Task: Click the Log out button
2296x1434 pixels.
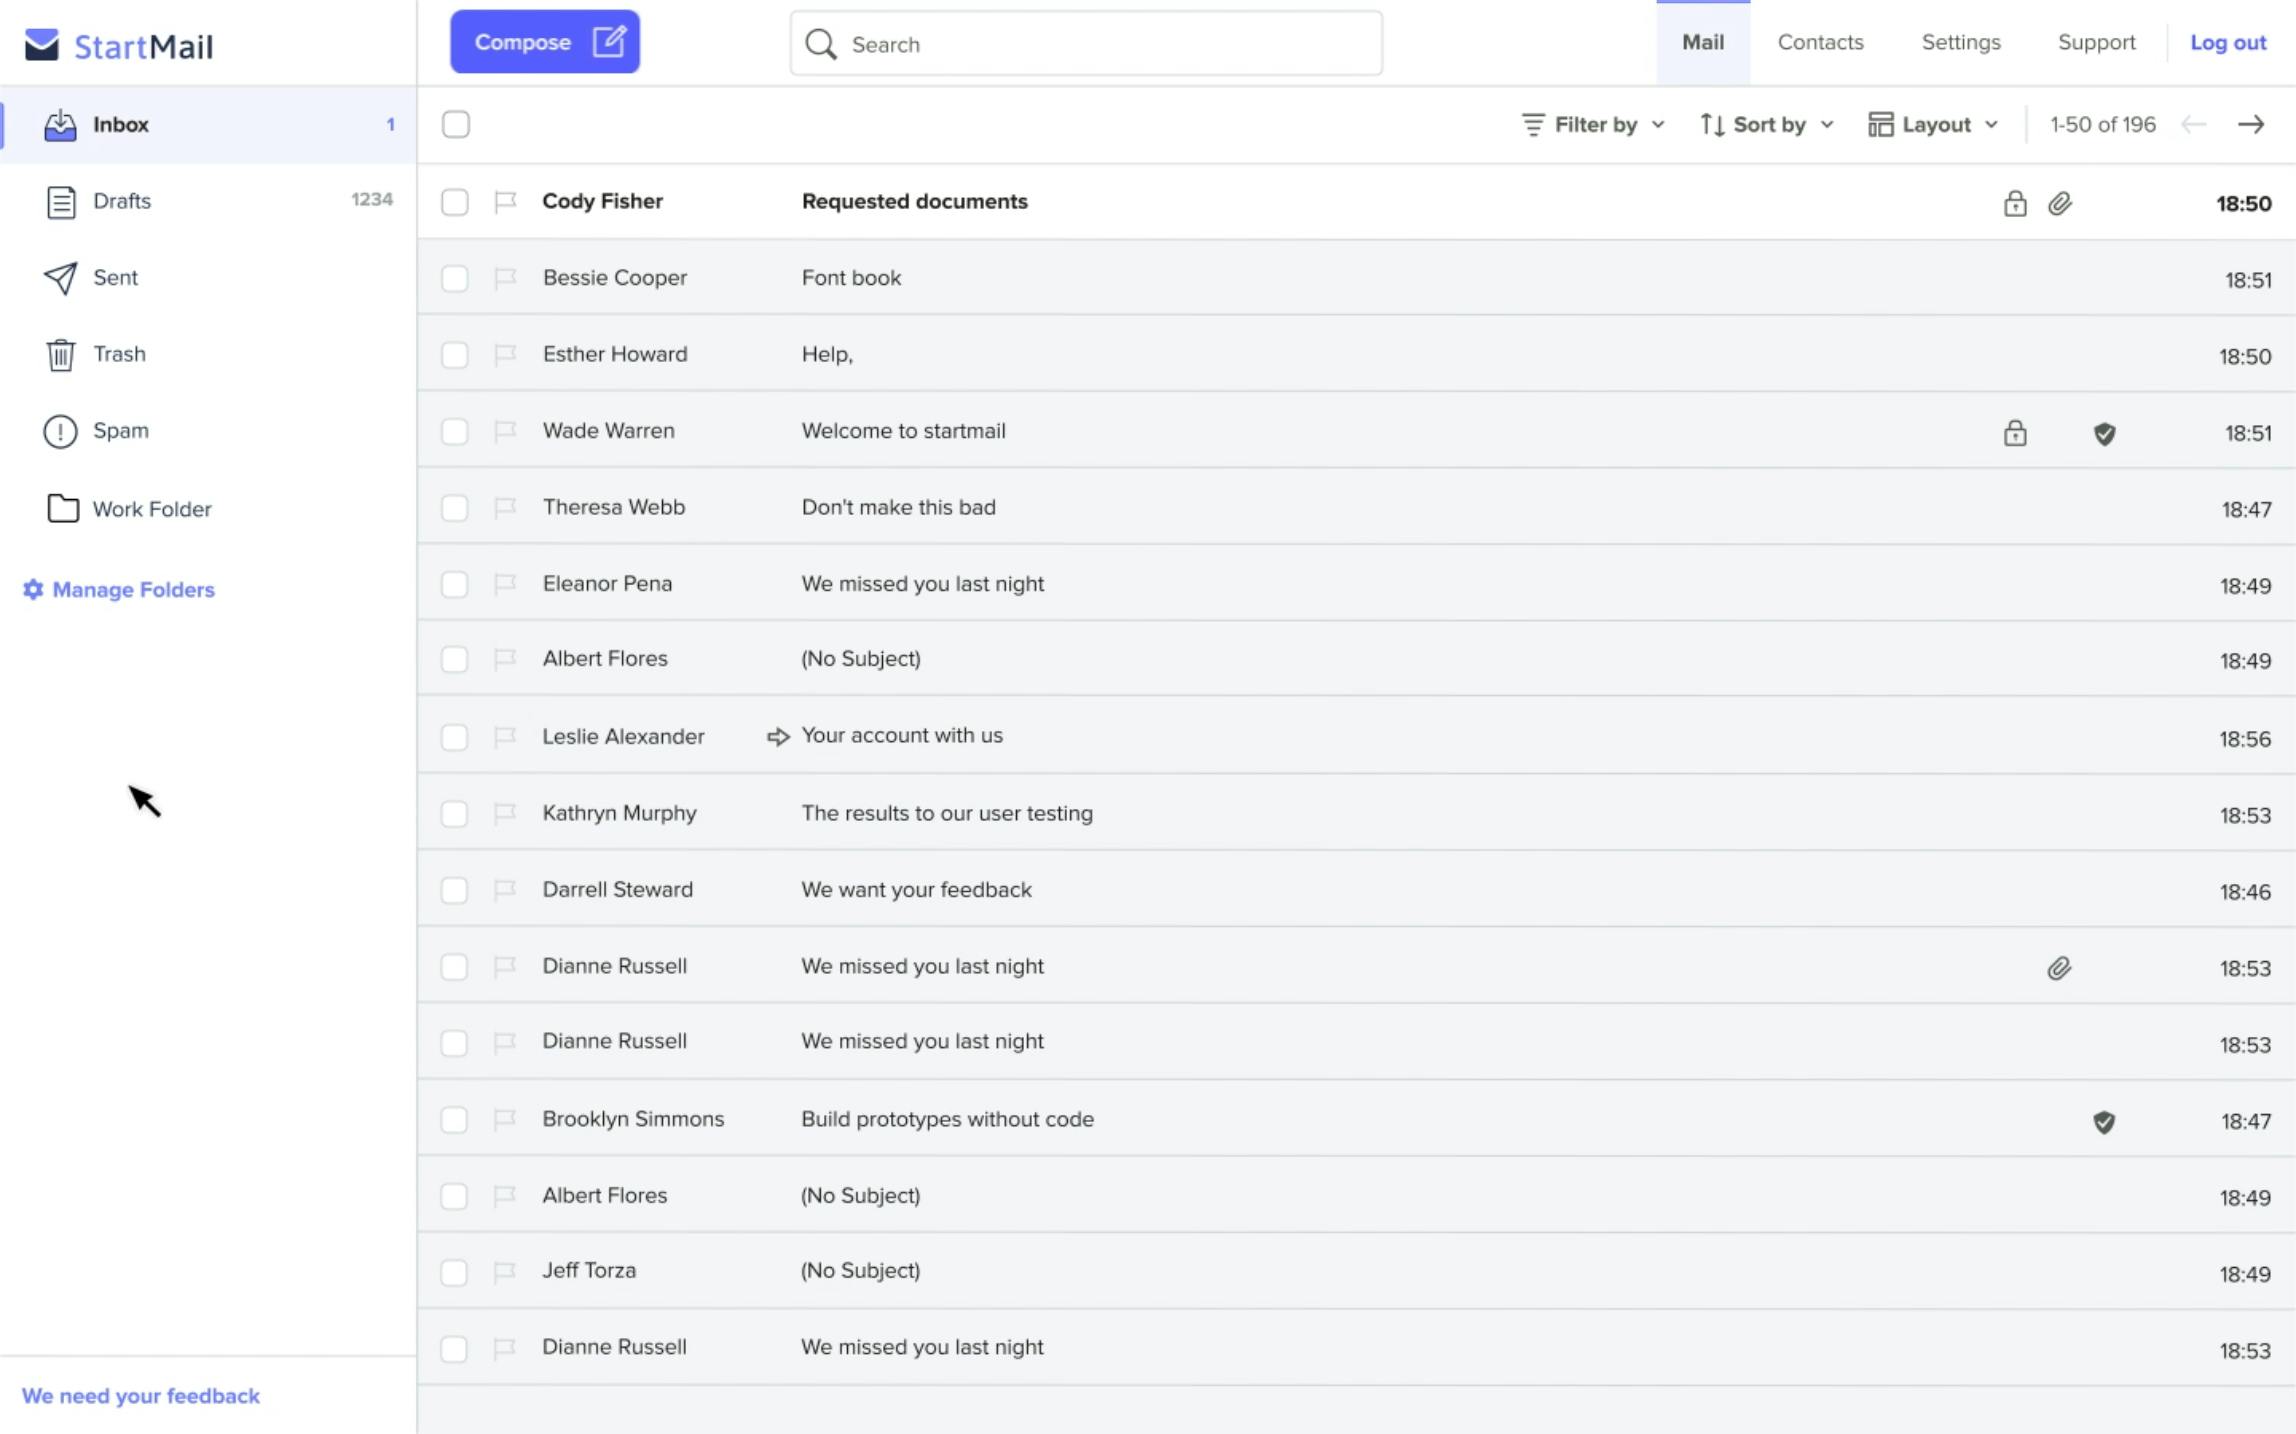Action: coord(2228,41)
